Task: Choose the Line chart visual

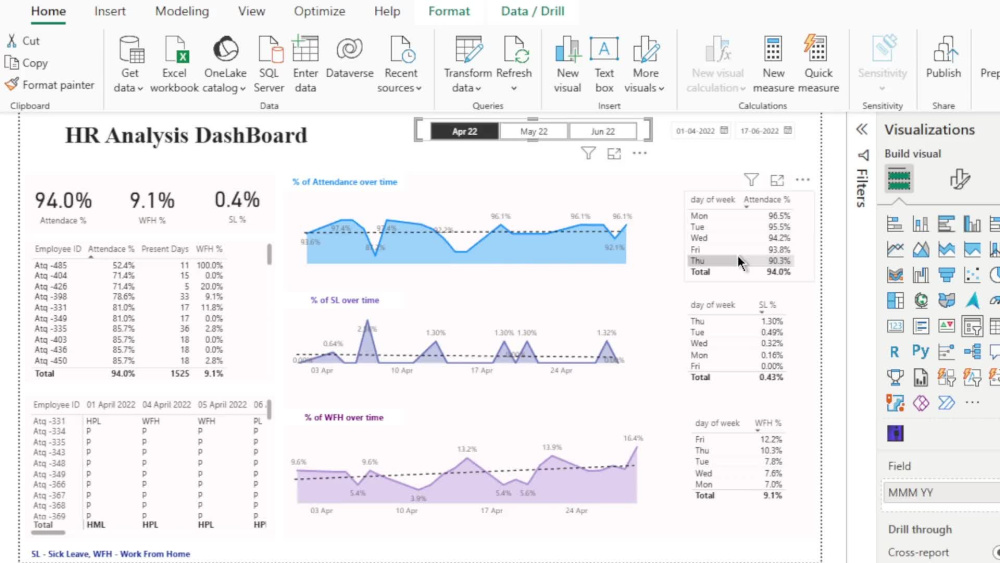Action: (x=895, y=249)
